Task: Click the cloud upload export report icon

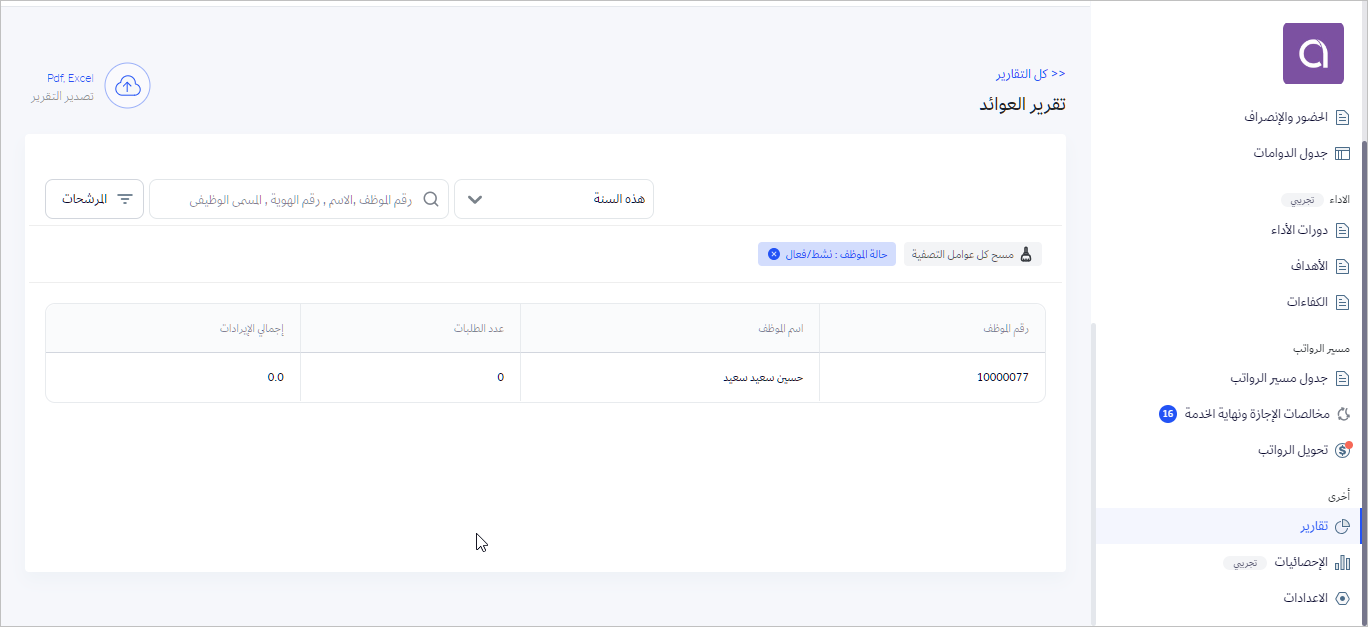Action: click(127, 86)
